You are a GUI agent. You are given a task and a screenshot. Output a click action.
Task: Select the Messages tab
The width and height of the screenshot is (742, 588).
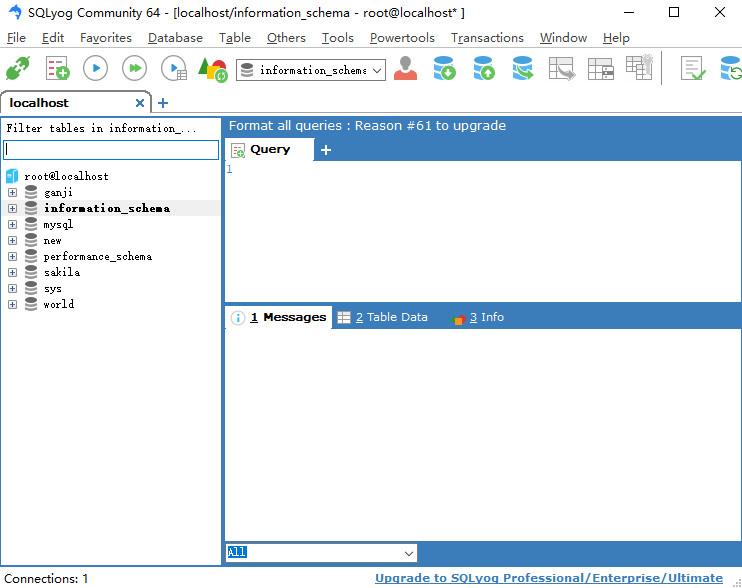pos(279,317)
